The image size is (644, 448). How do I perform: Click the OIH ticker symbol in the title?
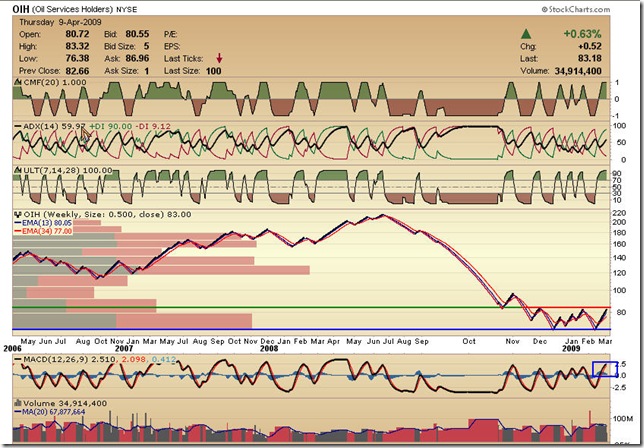(x=21, y=9)
